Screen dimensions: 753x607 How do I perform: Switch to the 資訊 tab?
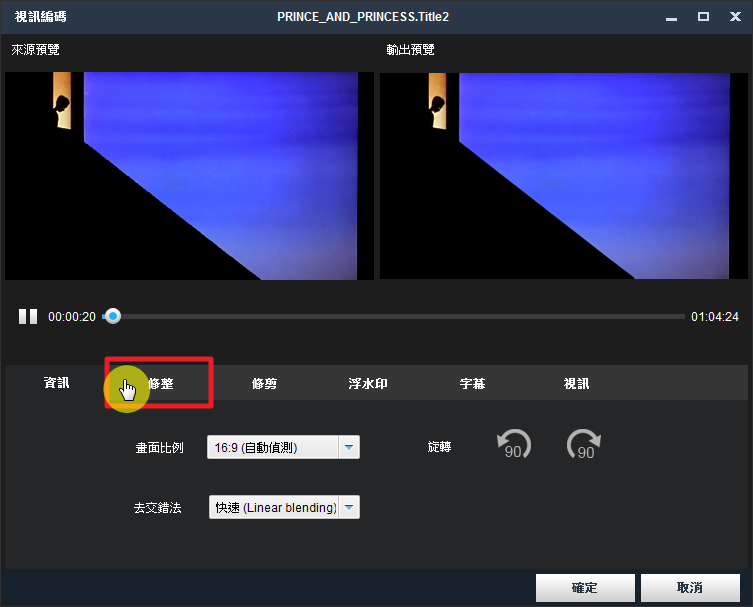(x=57, y=383)
